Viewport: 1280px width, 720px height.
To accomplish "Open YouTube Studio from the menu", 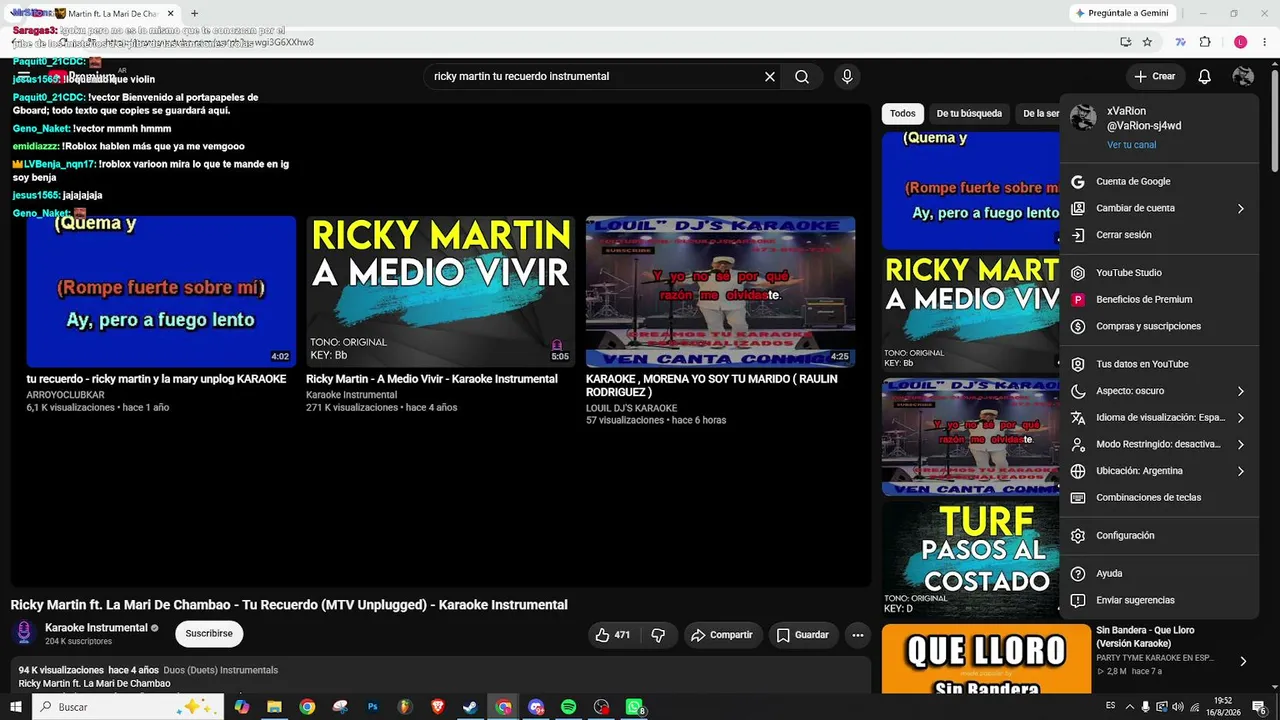I will point(1159,273).
